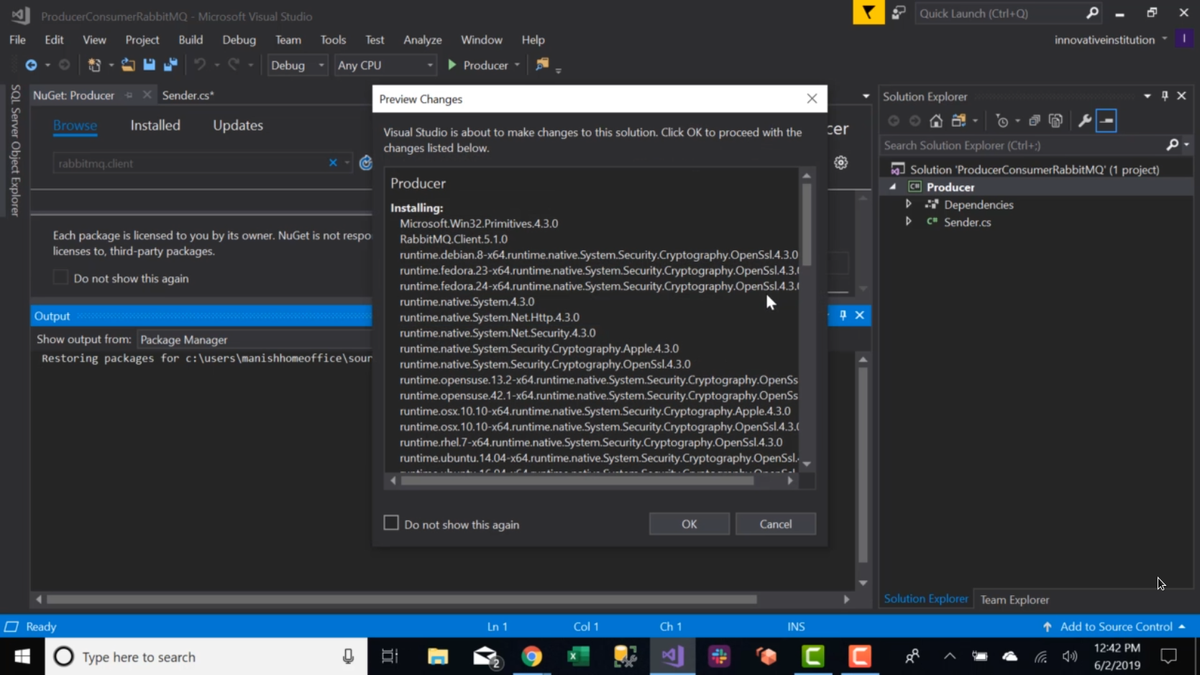Select RabbitMQ.Client.5.1.0 in installing list

pyautogui.click(x=453, y=239)
